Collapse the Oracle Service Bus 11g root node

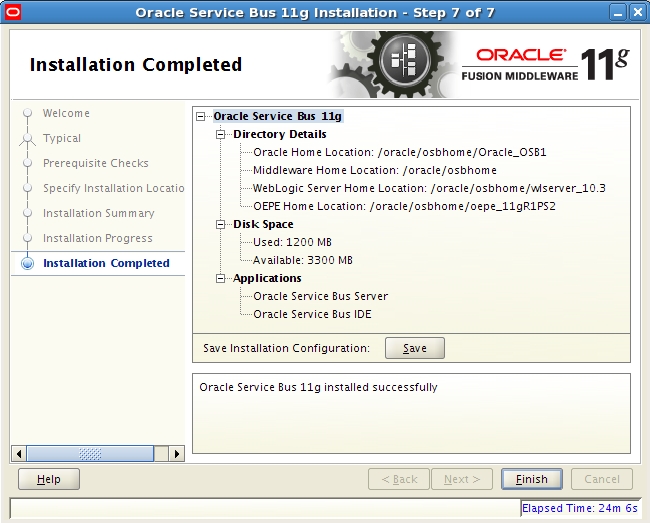[201, 116]
